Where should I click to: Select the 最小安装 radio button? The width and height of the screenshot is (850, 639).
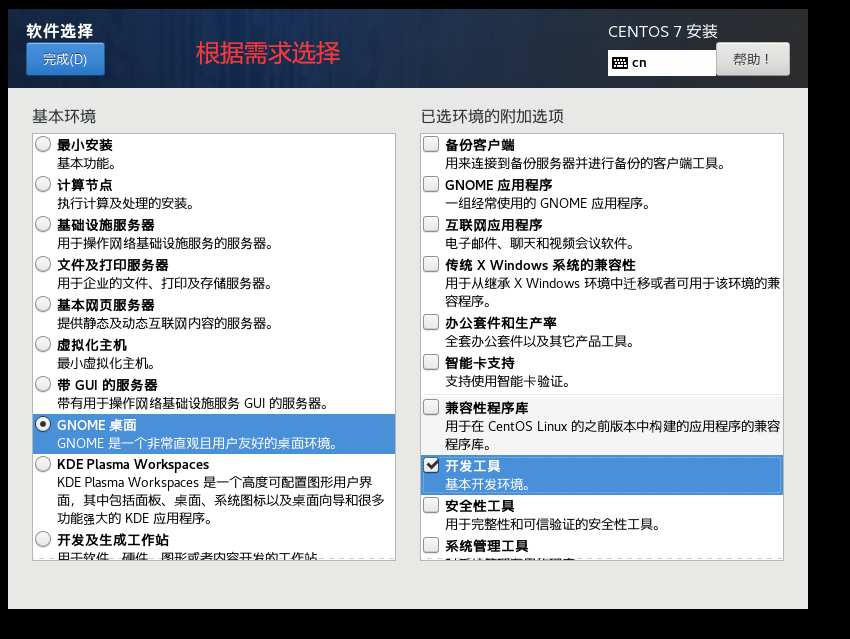click(43, 144)
